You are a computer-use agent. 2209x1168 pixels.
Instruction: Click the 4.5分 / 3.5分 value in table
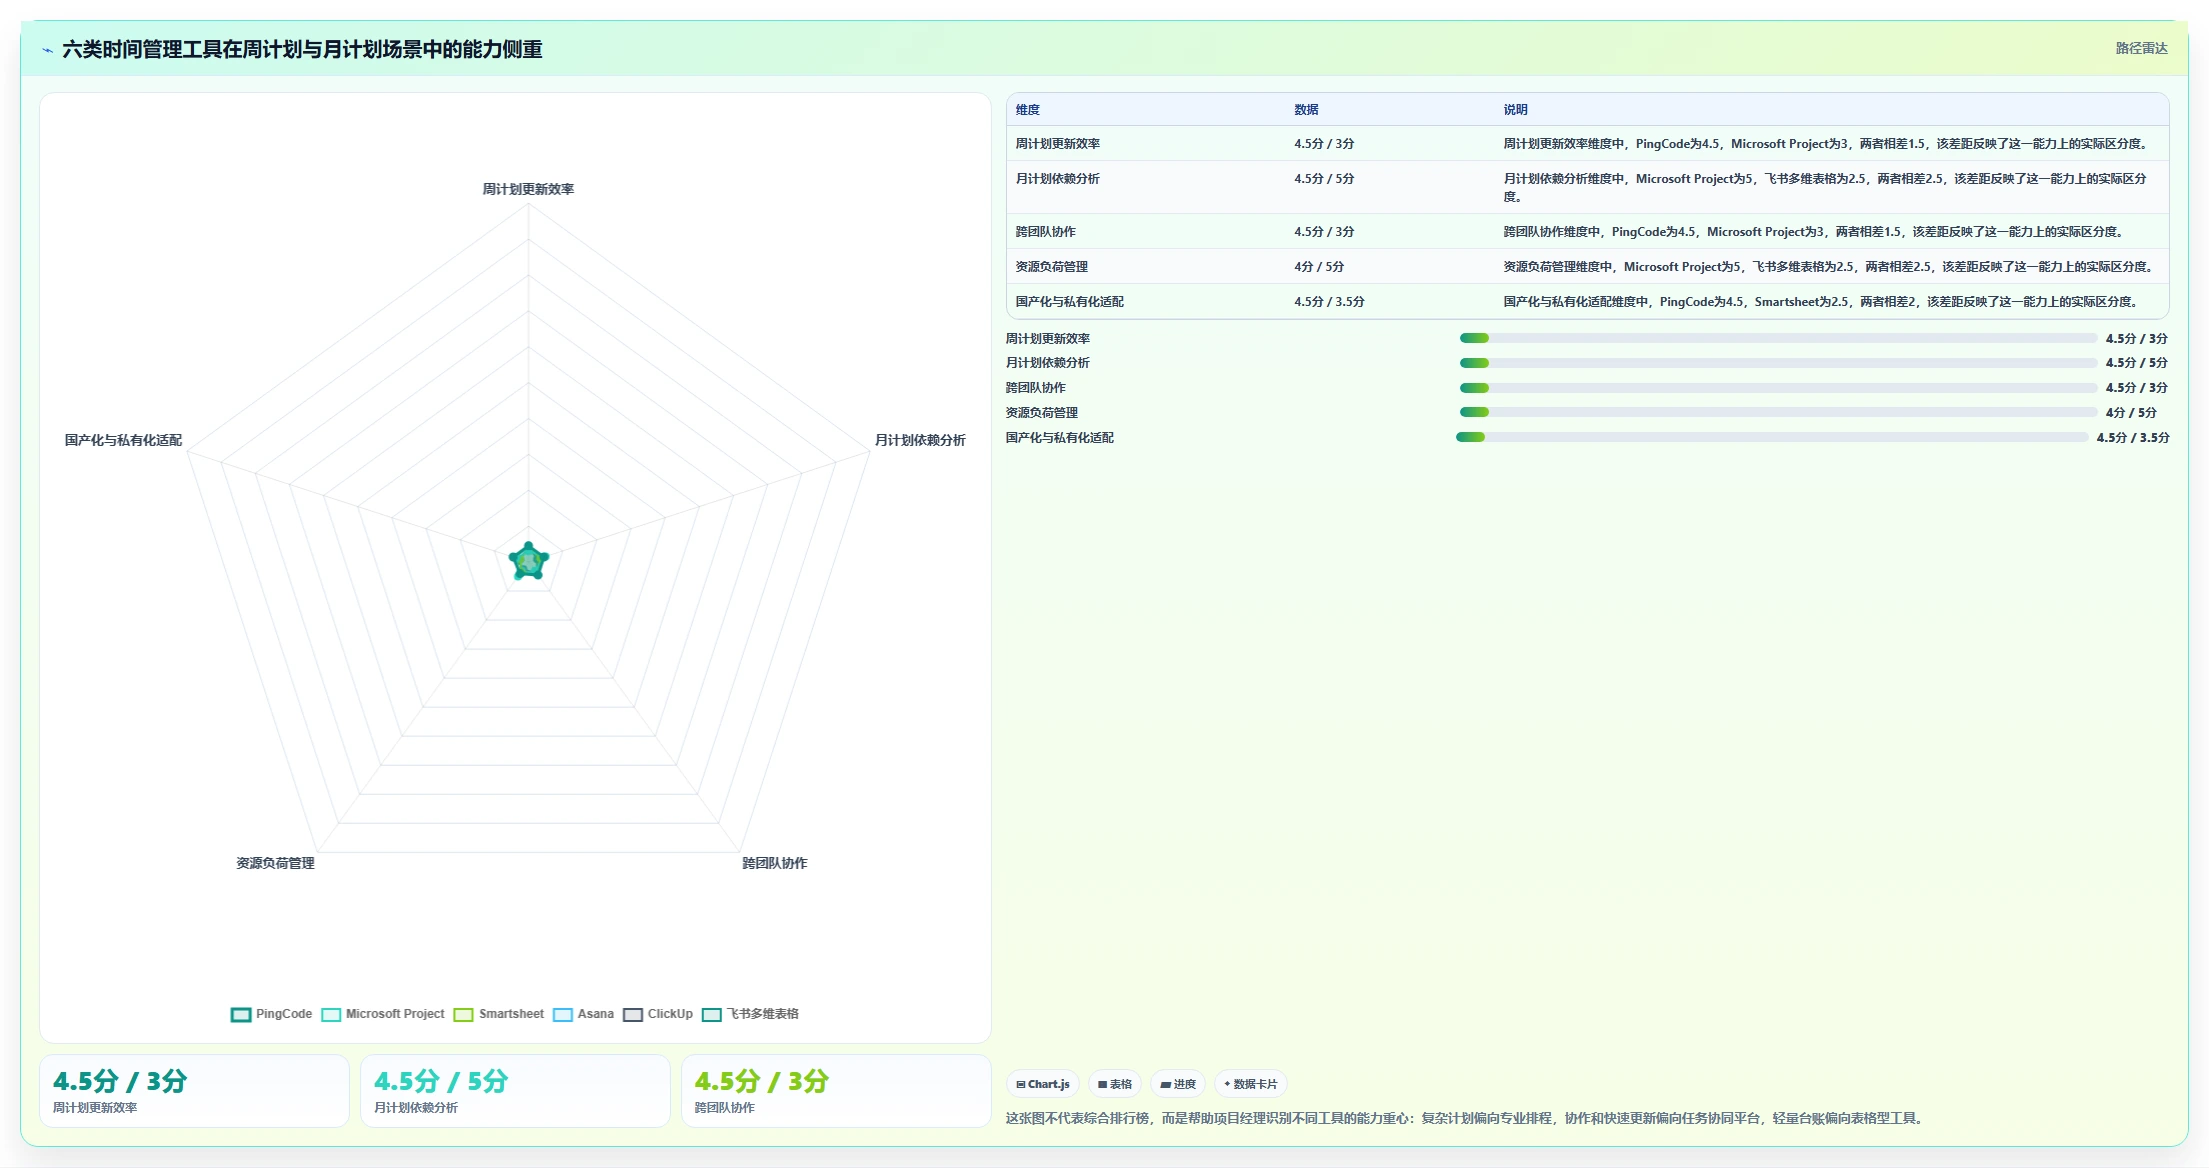[1329, 302]
